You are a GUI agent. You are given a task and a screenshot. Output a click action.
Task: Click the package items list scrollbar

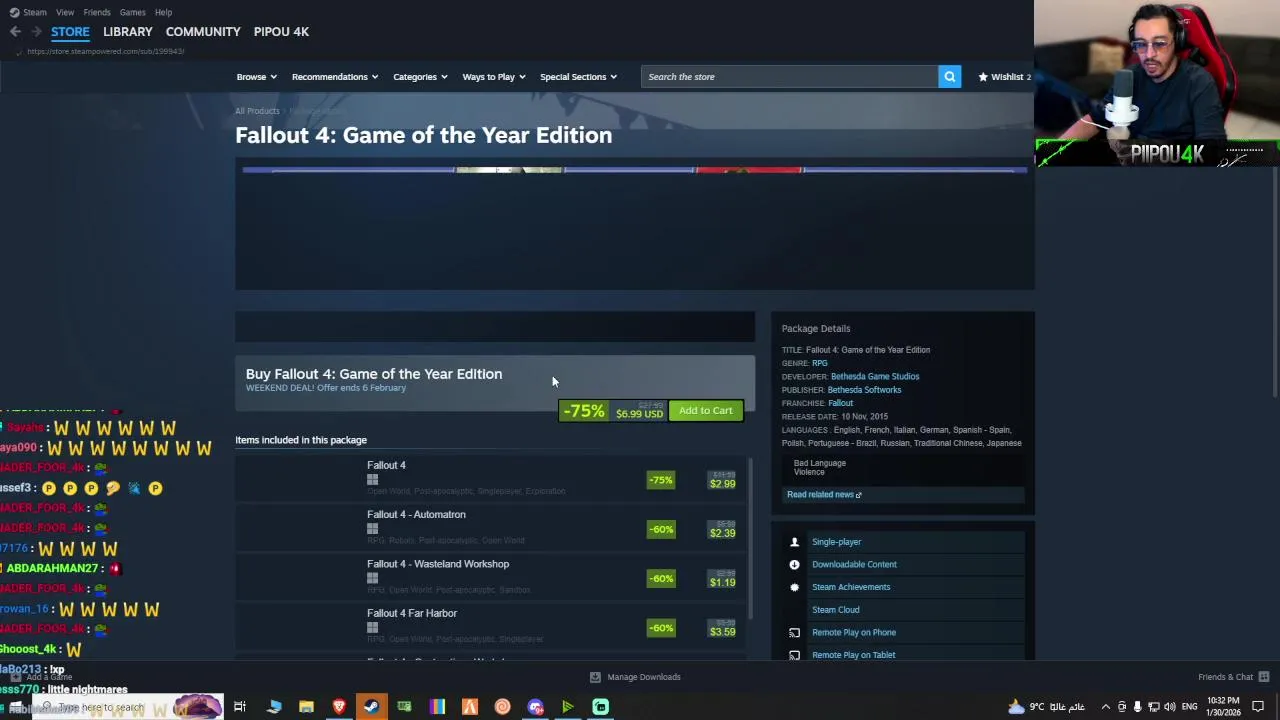coord(750,540)
